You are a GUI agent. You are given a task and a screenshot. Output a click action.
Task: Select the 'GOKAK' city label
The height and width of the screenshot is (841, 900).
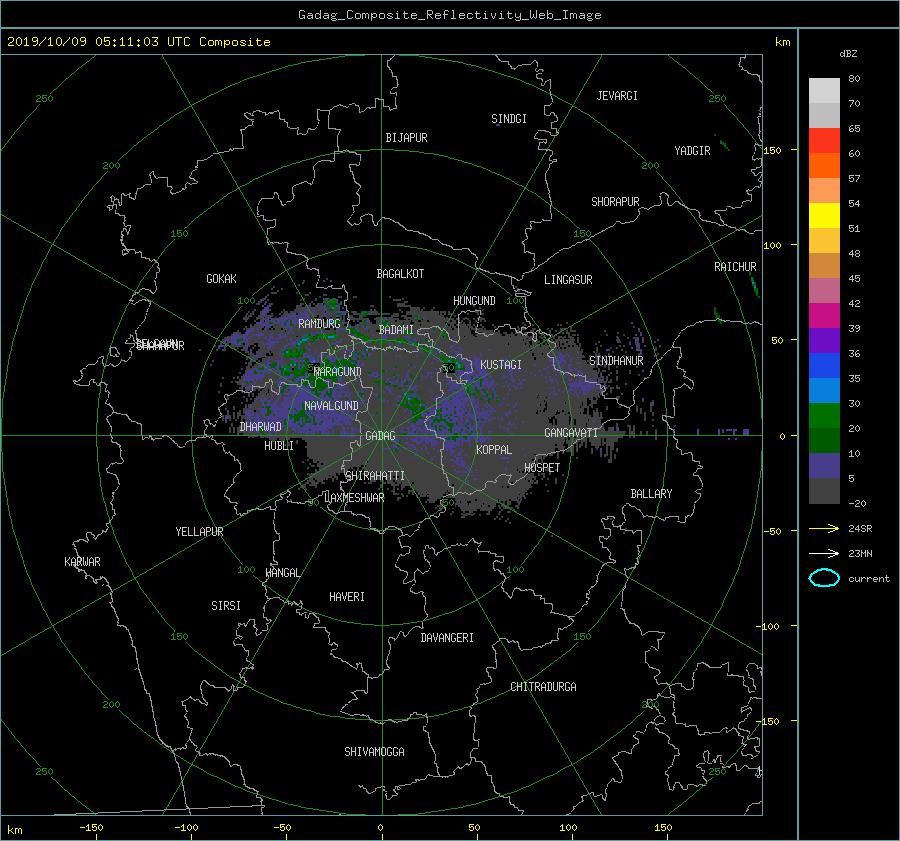coord(222,279)
